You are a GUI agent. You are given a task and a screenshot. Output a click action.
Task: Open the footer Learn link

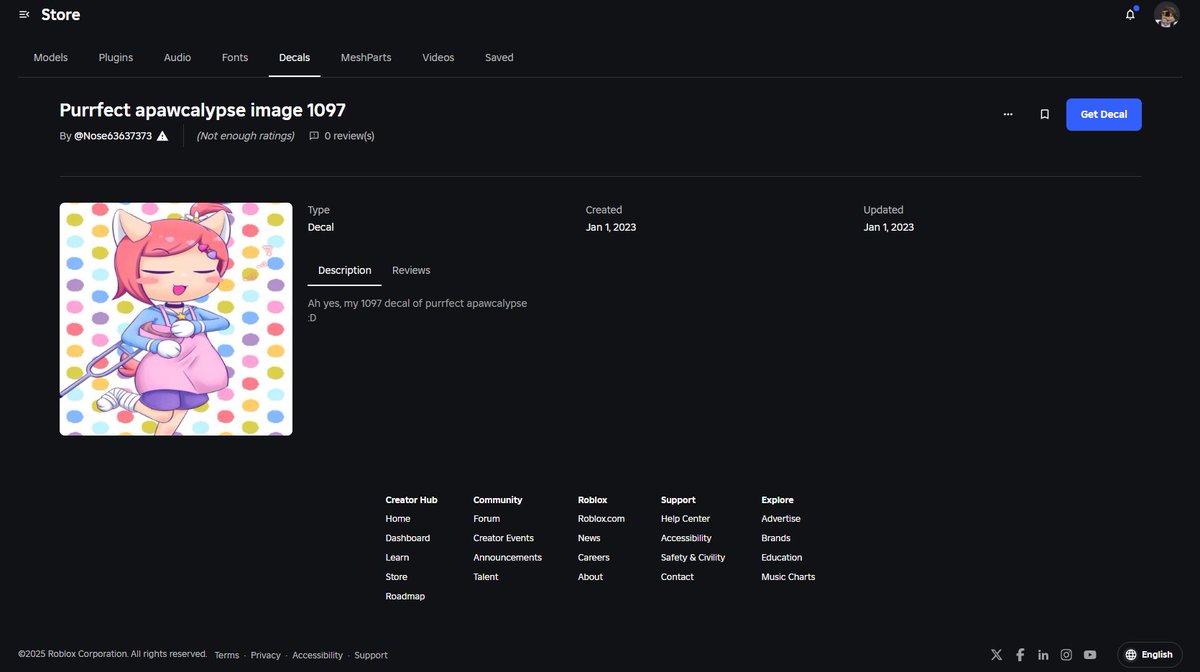click(x=397, y=558)
